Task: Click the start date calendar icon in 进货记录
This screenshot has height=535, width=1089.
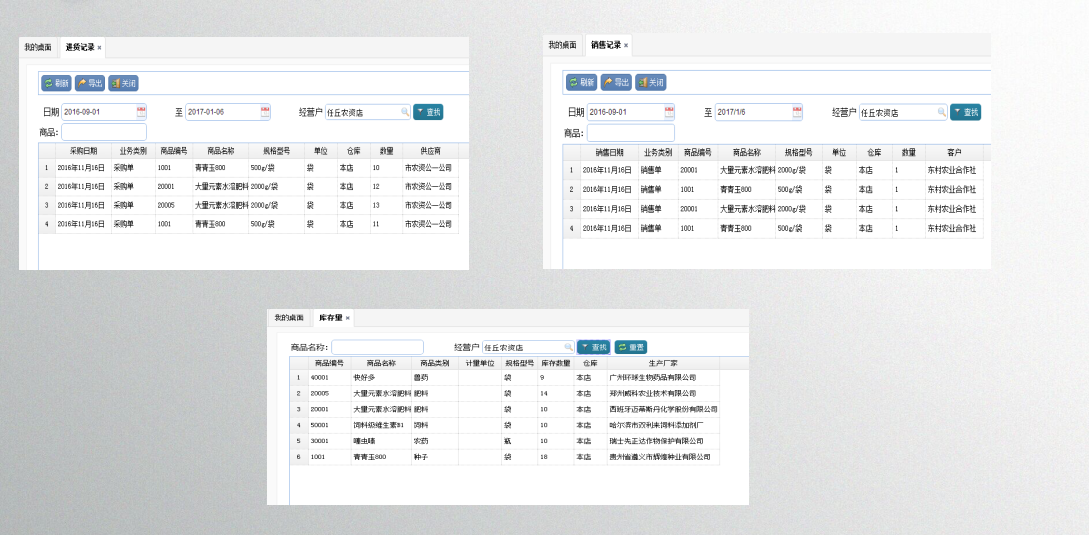Action: (x=141, y=112)
